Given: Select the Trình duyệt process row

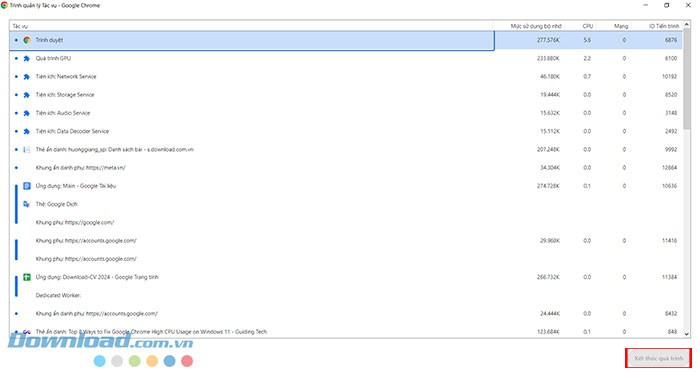Looking at the screenshot, I should (x=346, y=40).
